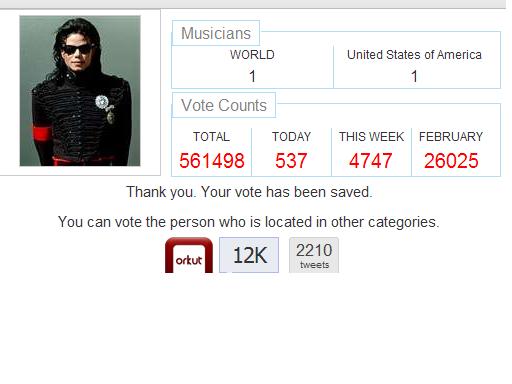
Task: Click the TOTAL vote label
Action: point(211,137)
